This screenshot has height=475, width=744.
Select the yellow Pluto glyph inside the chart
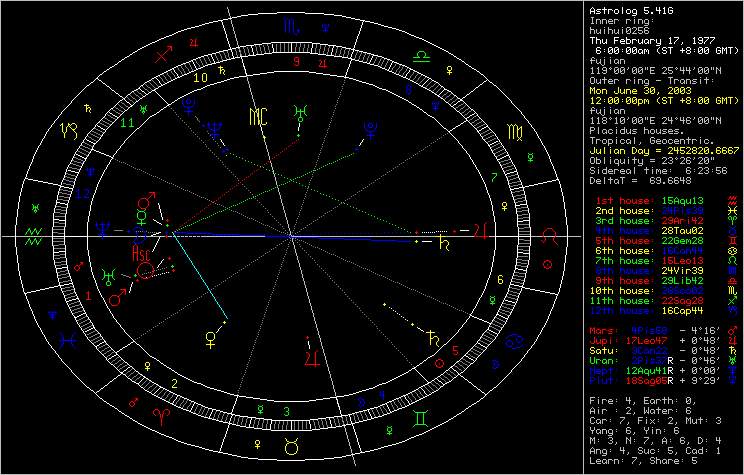369,129
